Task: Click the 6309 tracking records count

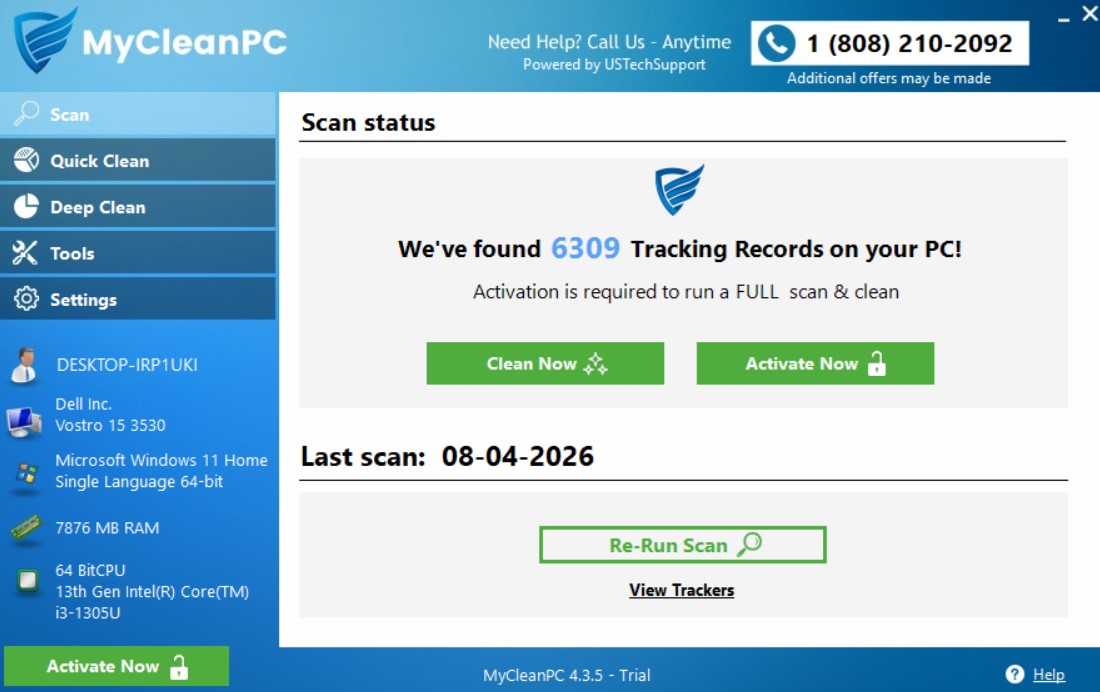Action: (x=585, y=248)
